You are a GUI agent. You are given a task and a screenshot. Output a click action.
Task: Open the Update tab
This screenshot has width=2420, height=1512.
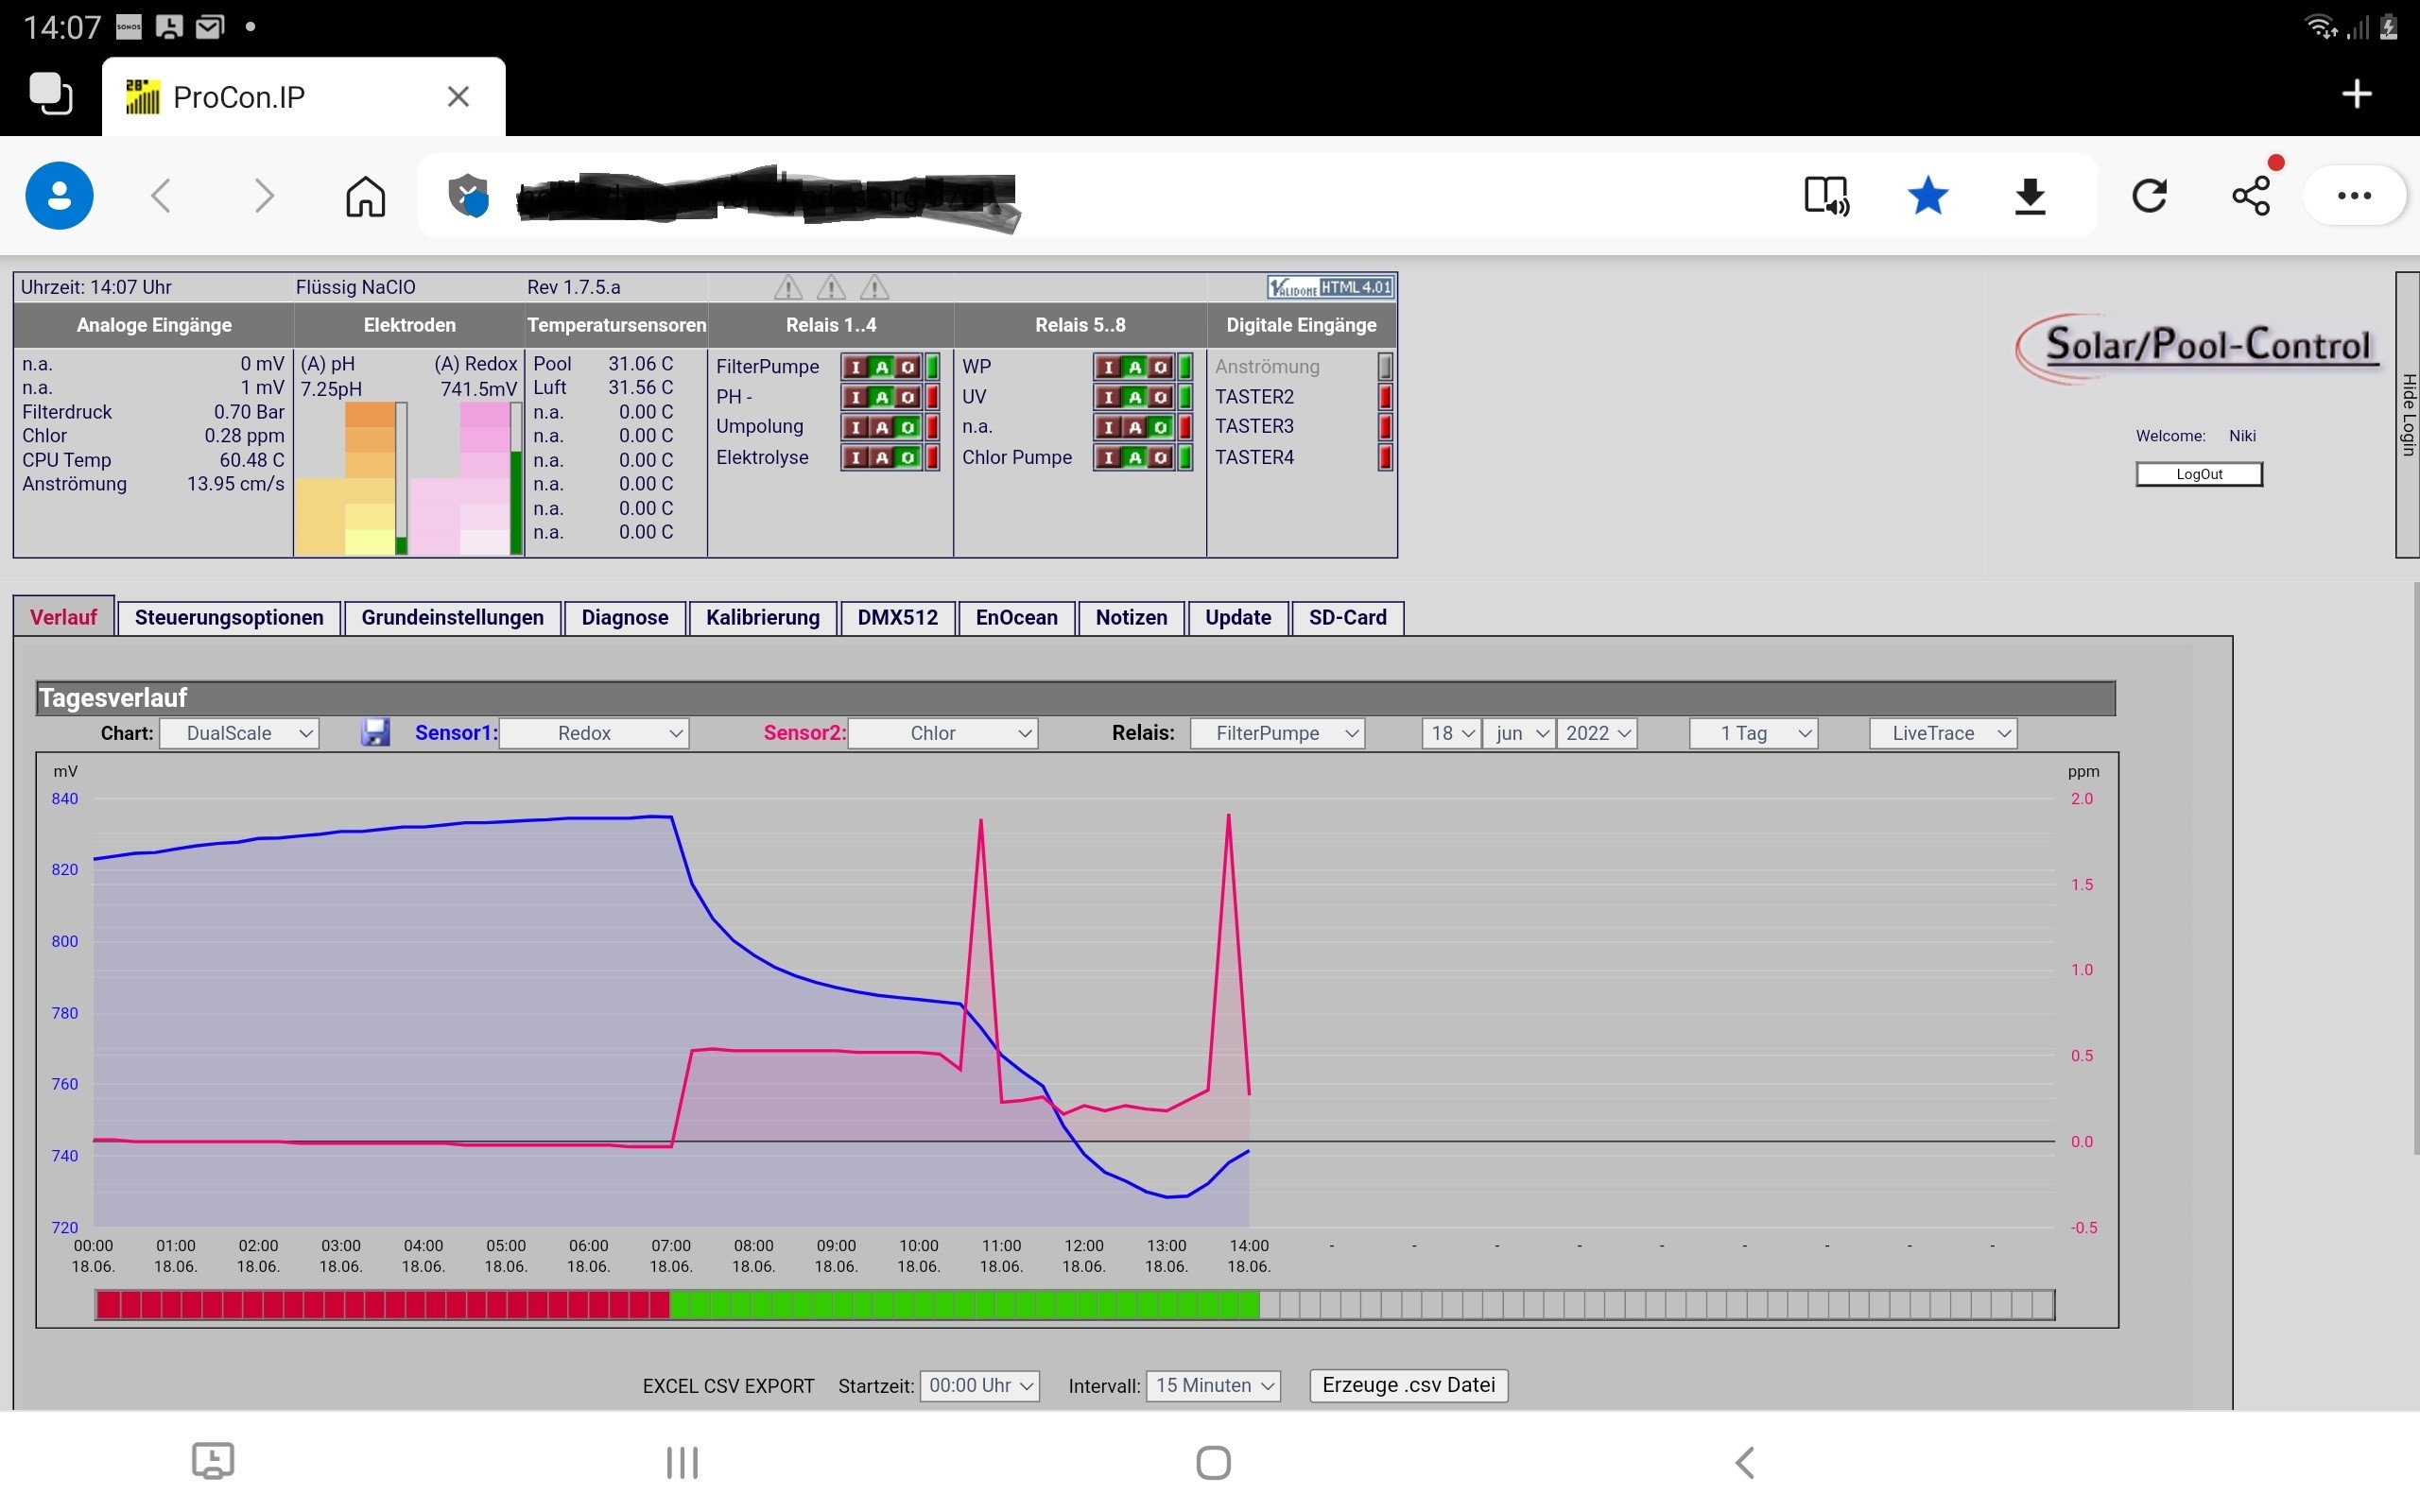(x=1238, y=617)
